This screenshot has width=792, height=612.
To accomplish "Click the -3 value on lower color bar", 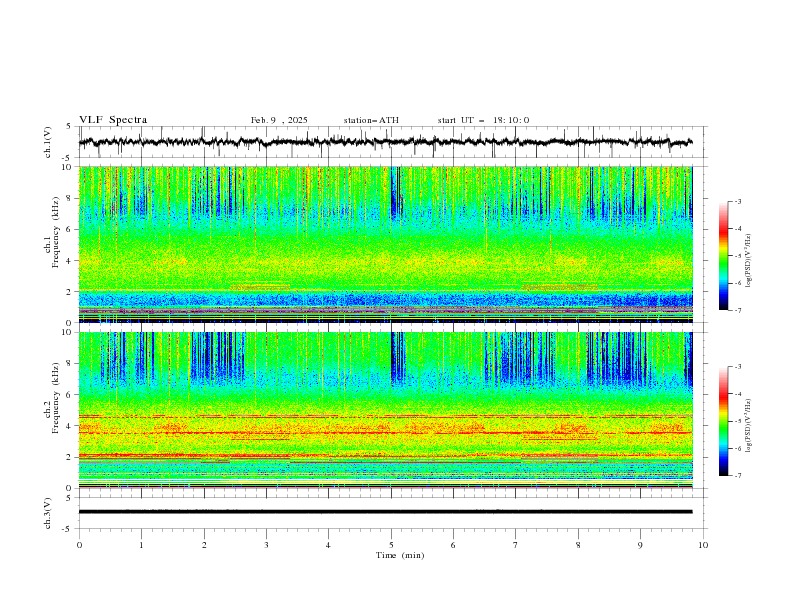I will click(x=738, y=367).
